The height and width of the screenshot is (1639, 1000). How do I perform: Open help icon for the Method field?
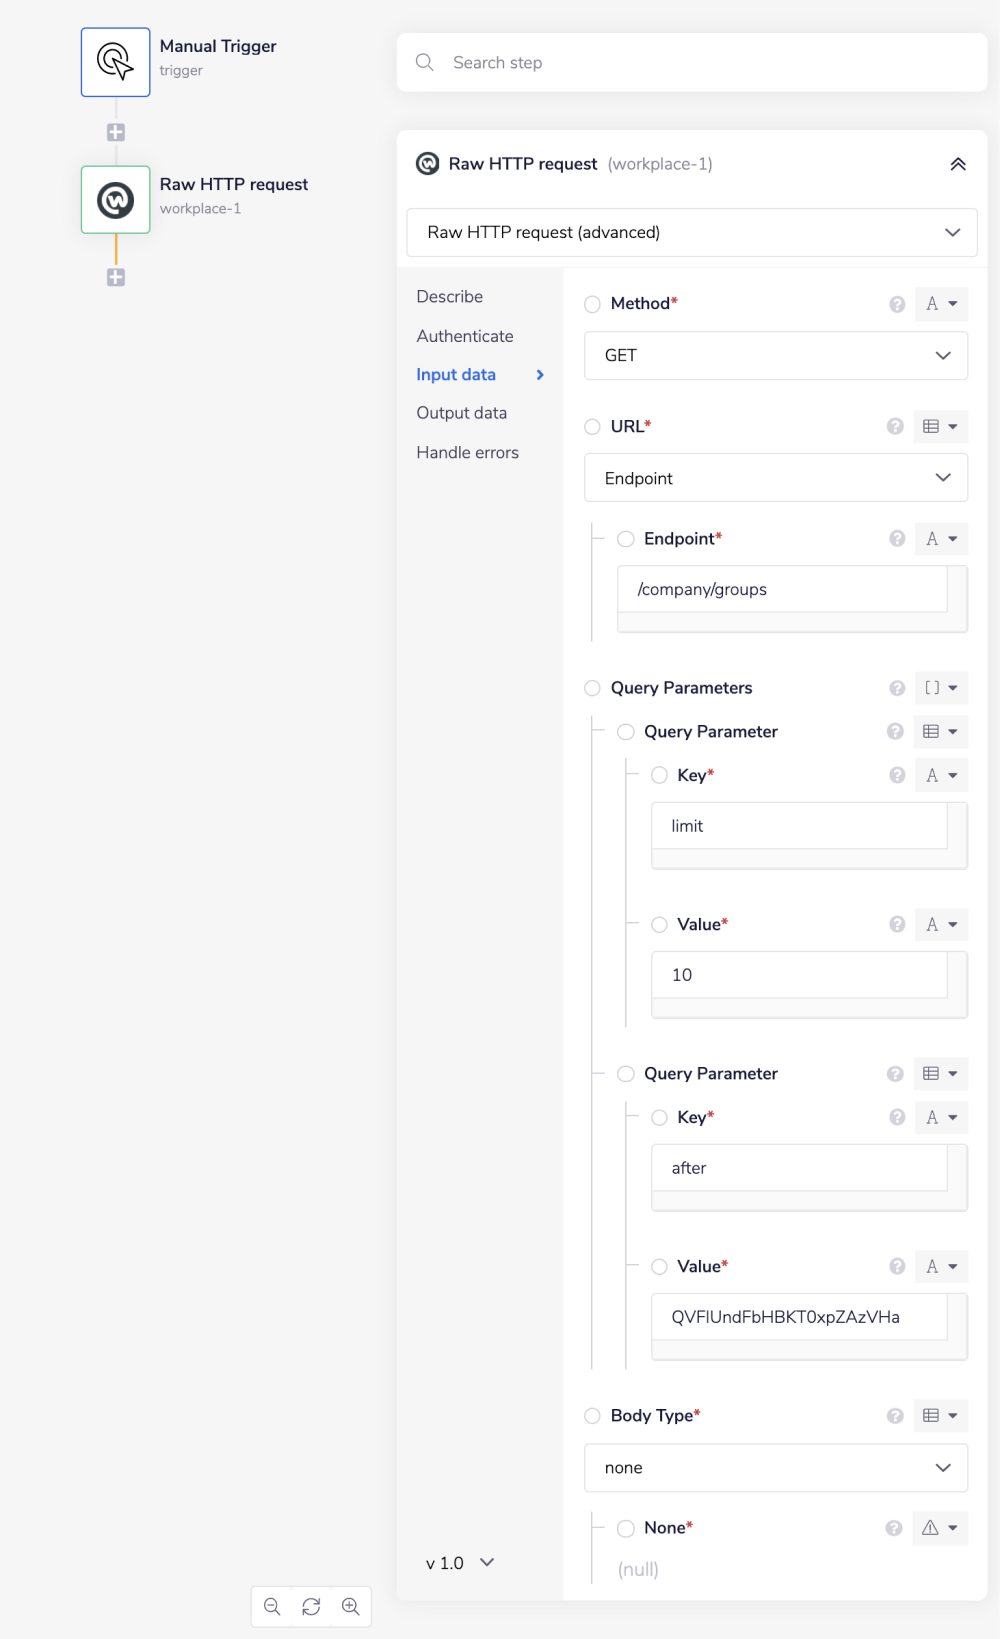click(897, 304)
